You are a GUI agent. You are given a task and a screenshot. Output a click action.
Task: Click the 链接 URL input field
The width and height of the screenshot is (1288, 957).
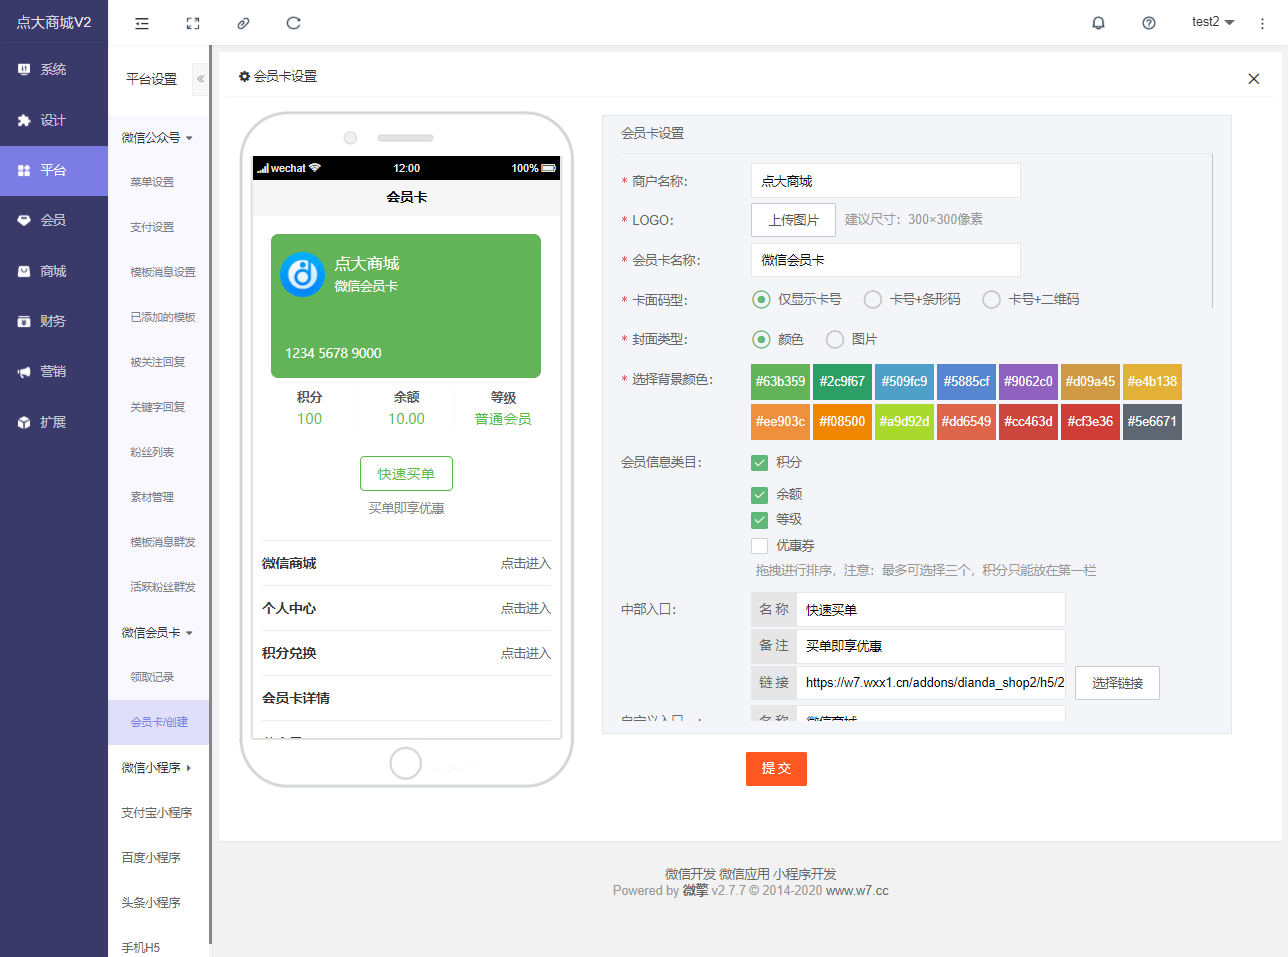[x=931, y=682]
